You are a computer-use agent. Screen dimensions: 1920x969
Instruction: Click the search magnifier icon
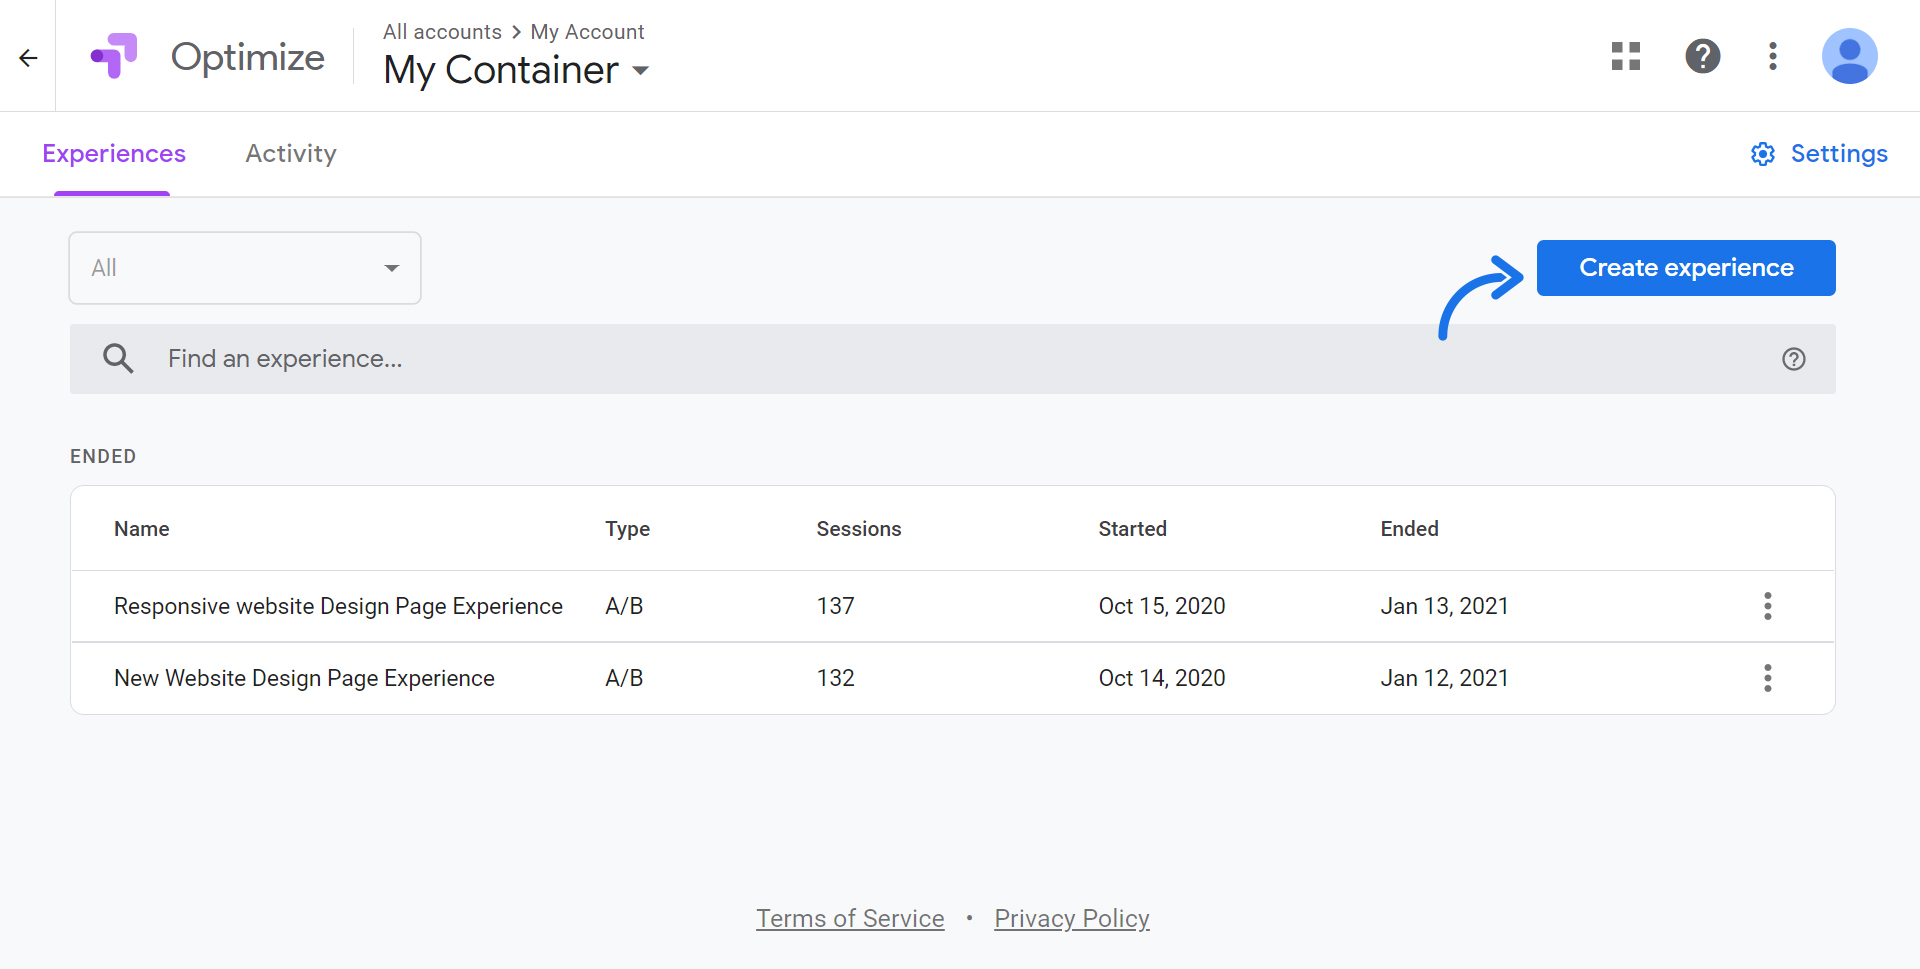(x=118, y=358)
